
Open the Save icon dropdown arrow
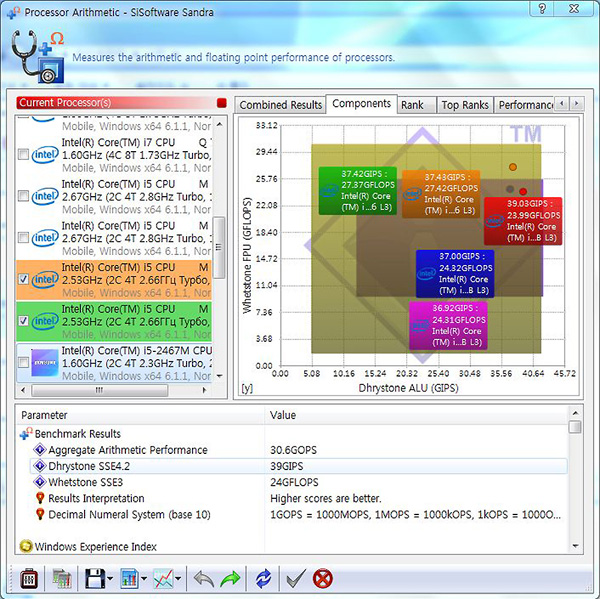110,578
